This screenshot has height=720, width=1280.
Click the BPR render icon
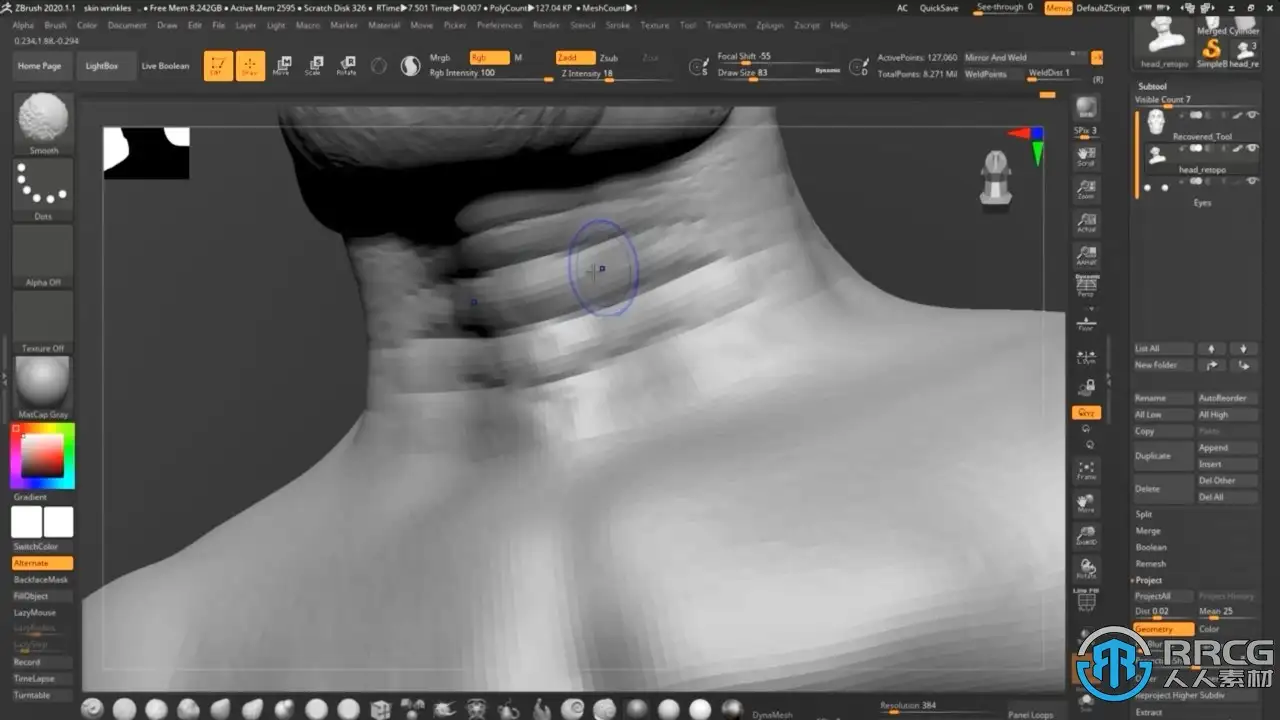click(x=1086, y=109)
